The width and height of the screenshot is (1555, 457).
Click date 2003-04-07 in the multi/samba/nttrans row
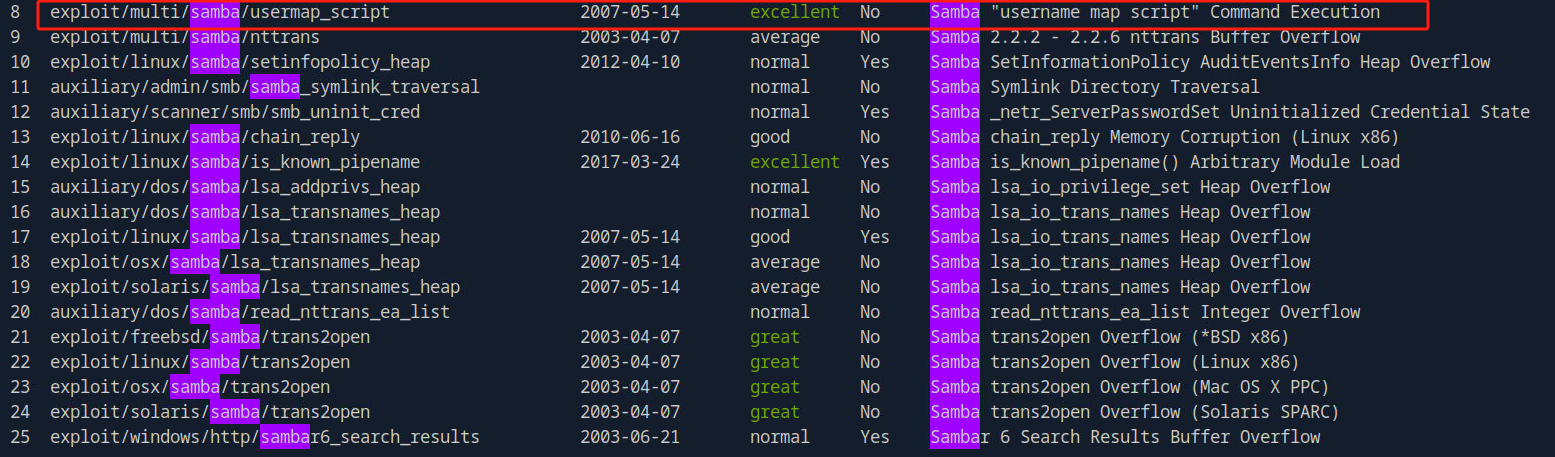coord(630,38)
